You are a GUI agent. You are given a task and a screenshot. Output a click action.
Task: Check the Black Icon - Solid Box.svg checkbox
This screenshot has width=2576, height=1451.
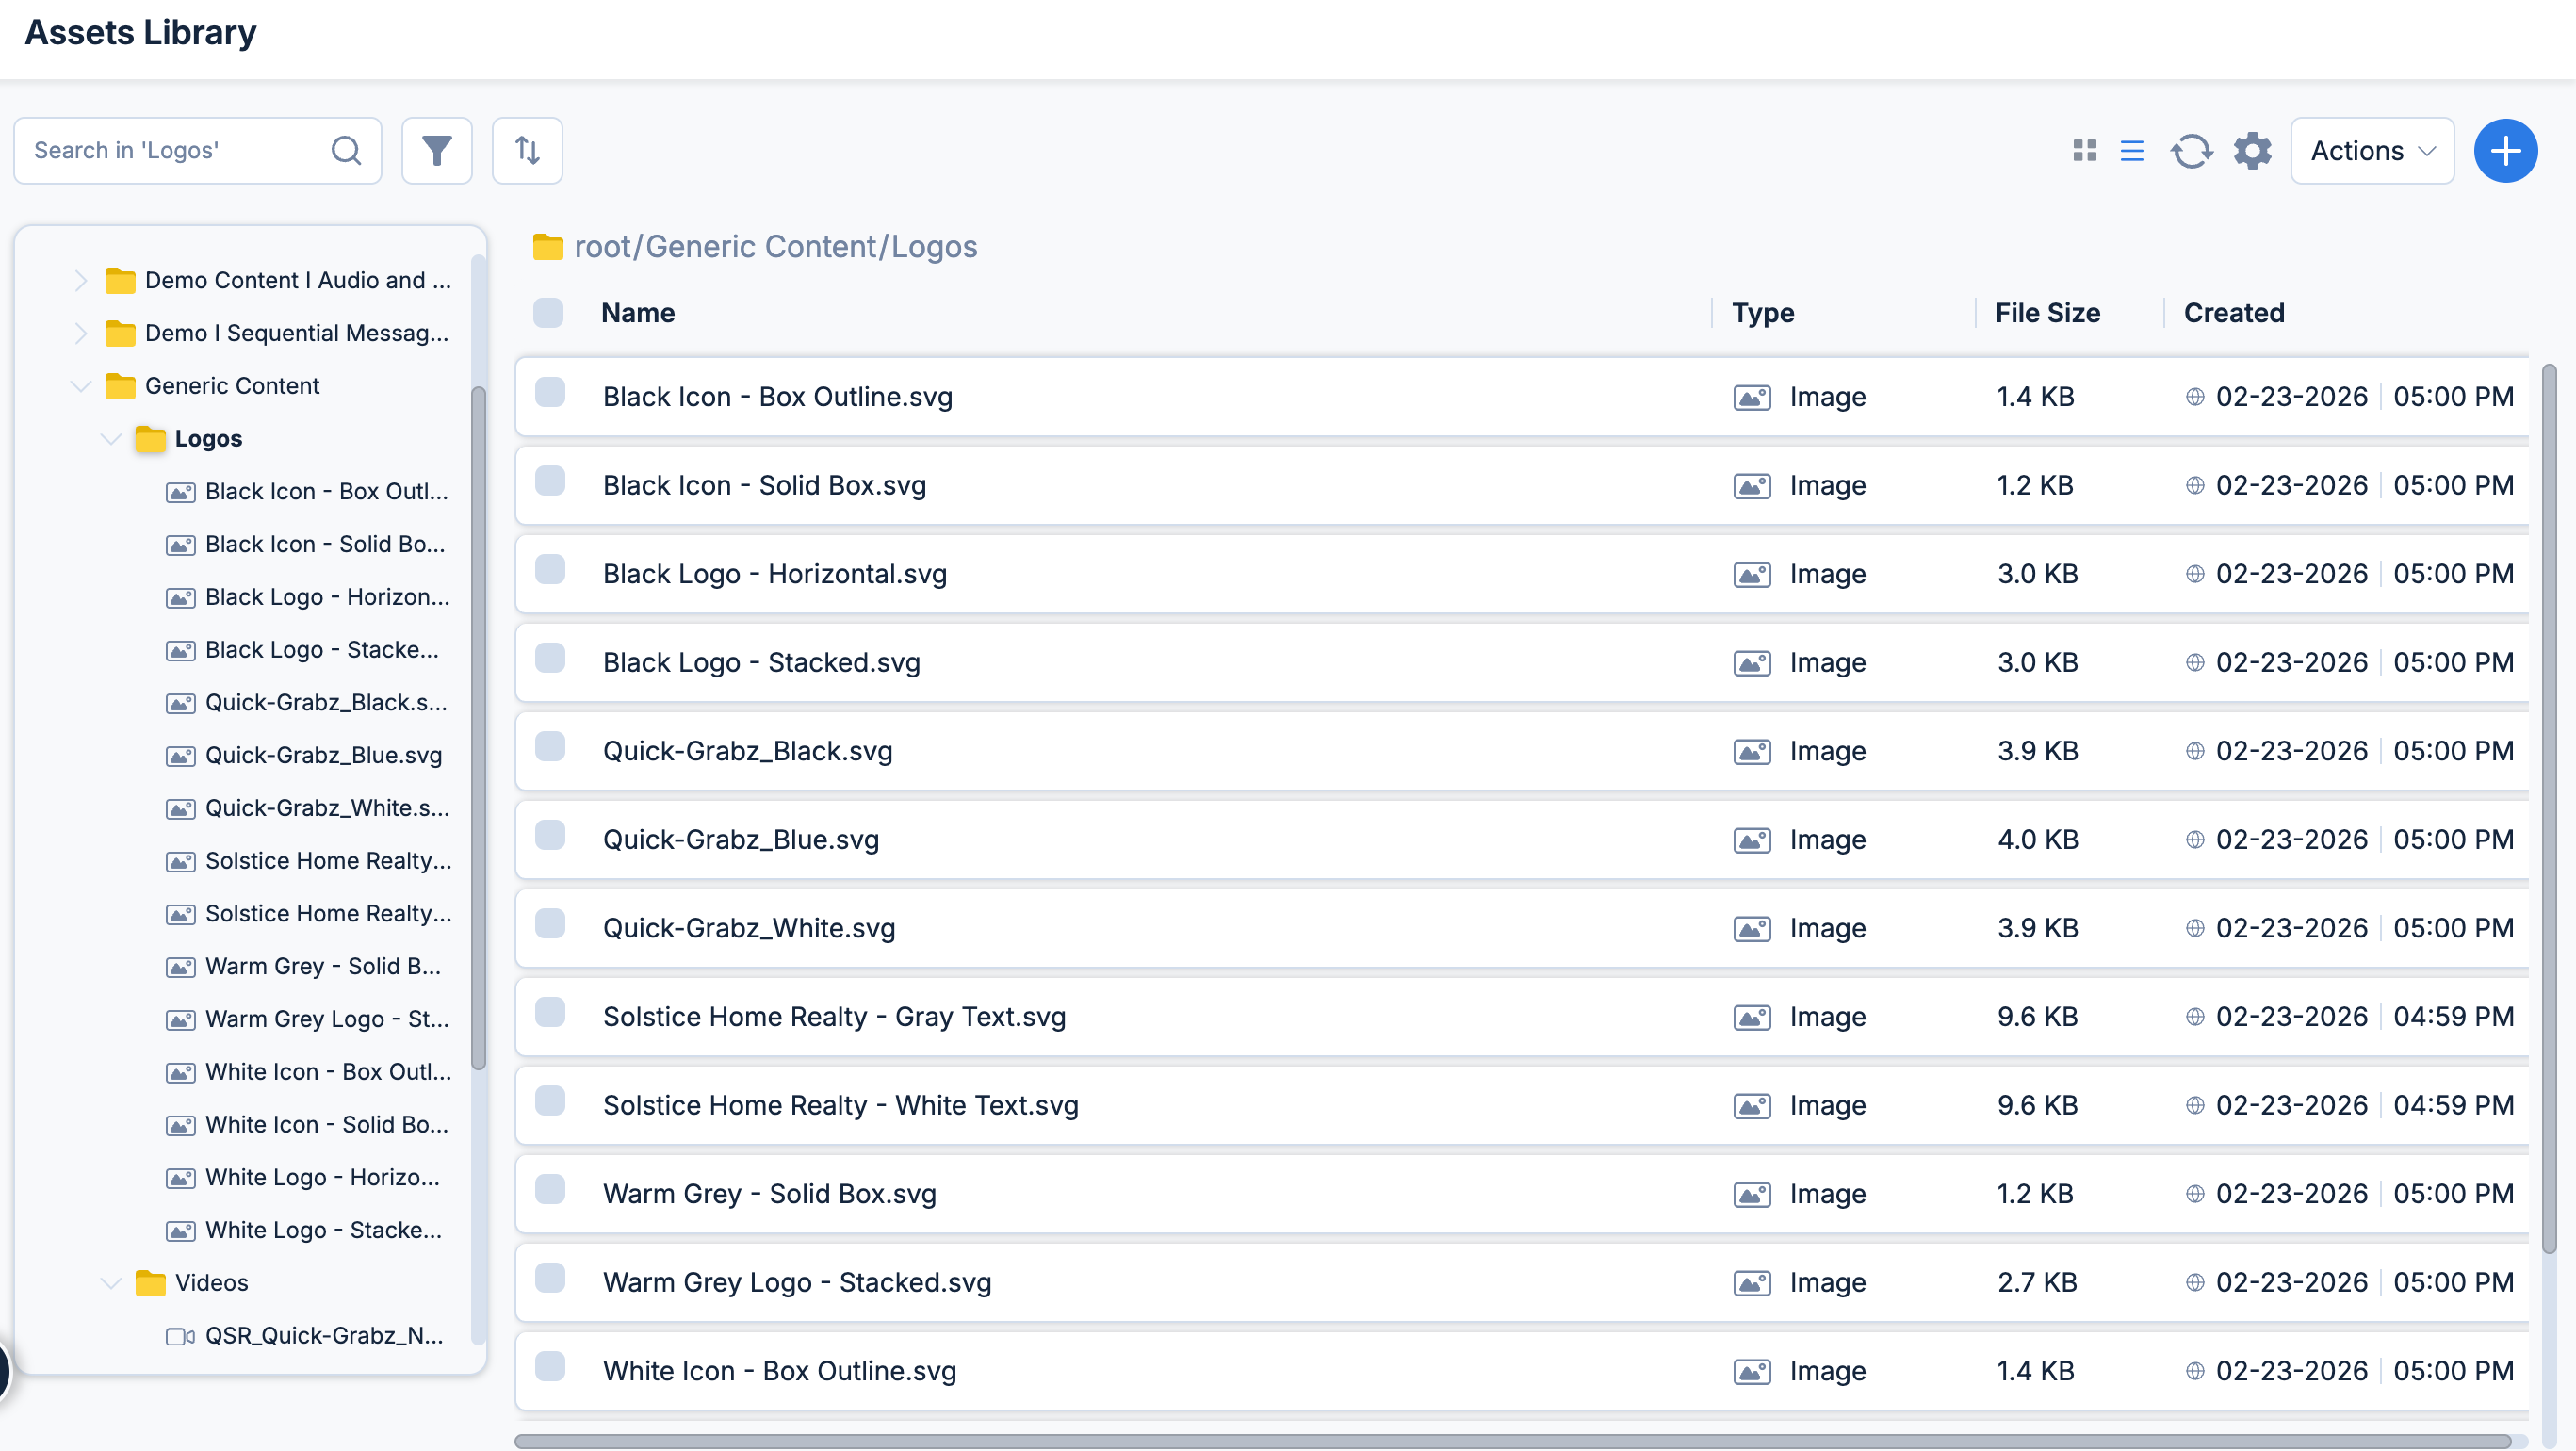point(550,481)
